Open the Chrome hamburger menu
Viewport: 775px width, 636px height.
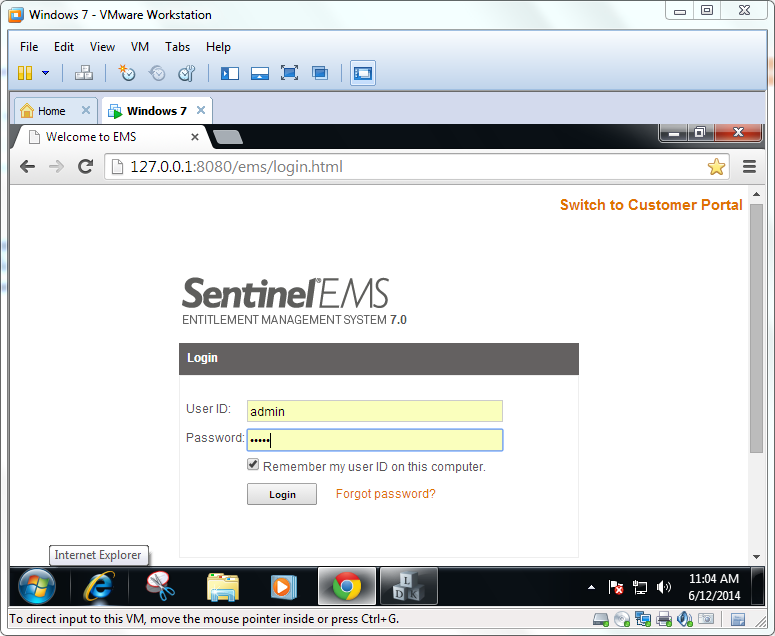pos(749,167)
